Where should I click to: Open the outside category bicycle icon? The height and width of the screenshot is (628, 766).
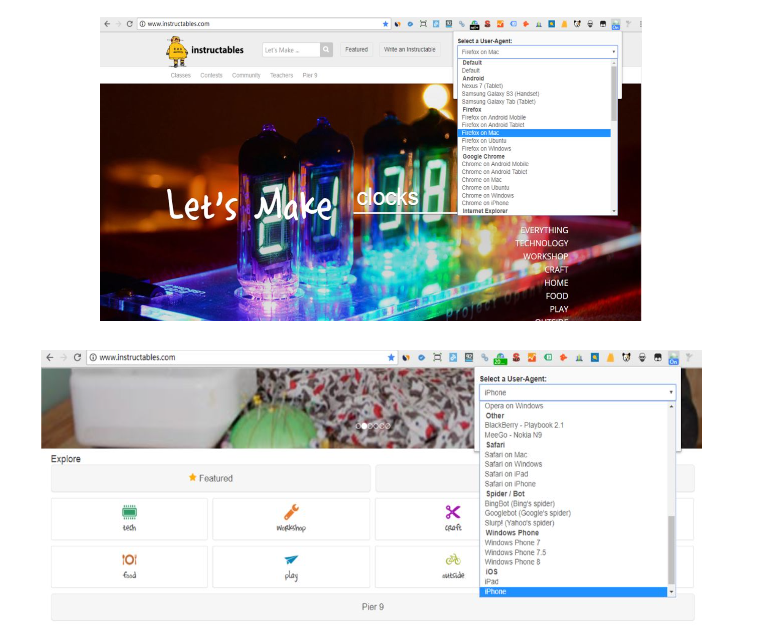(453, 559)
